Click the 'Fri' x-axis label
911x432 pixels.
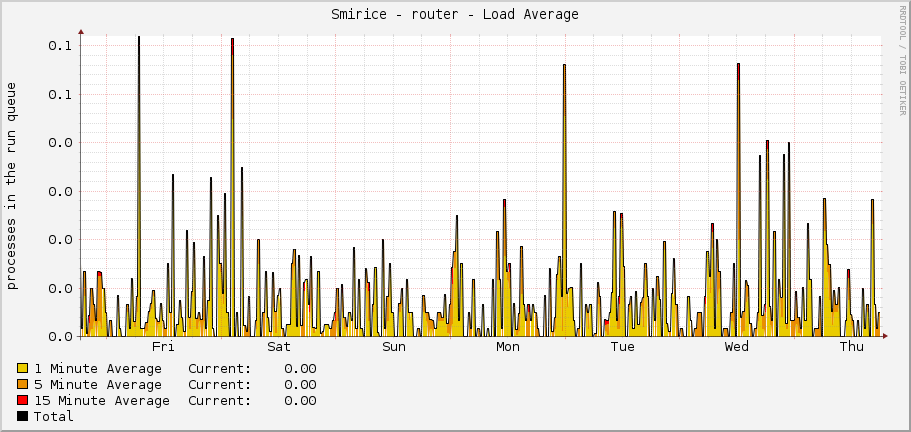point(163,347)
